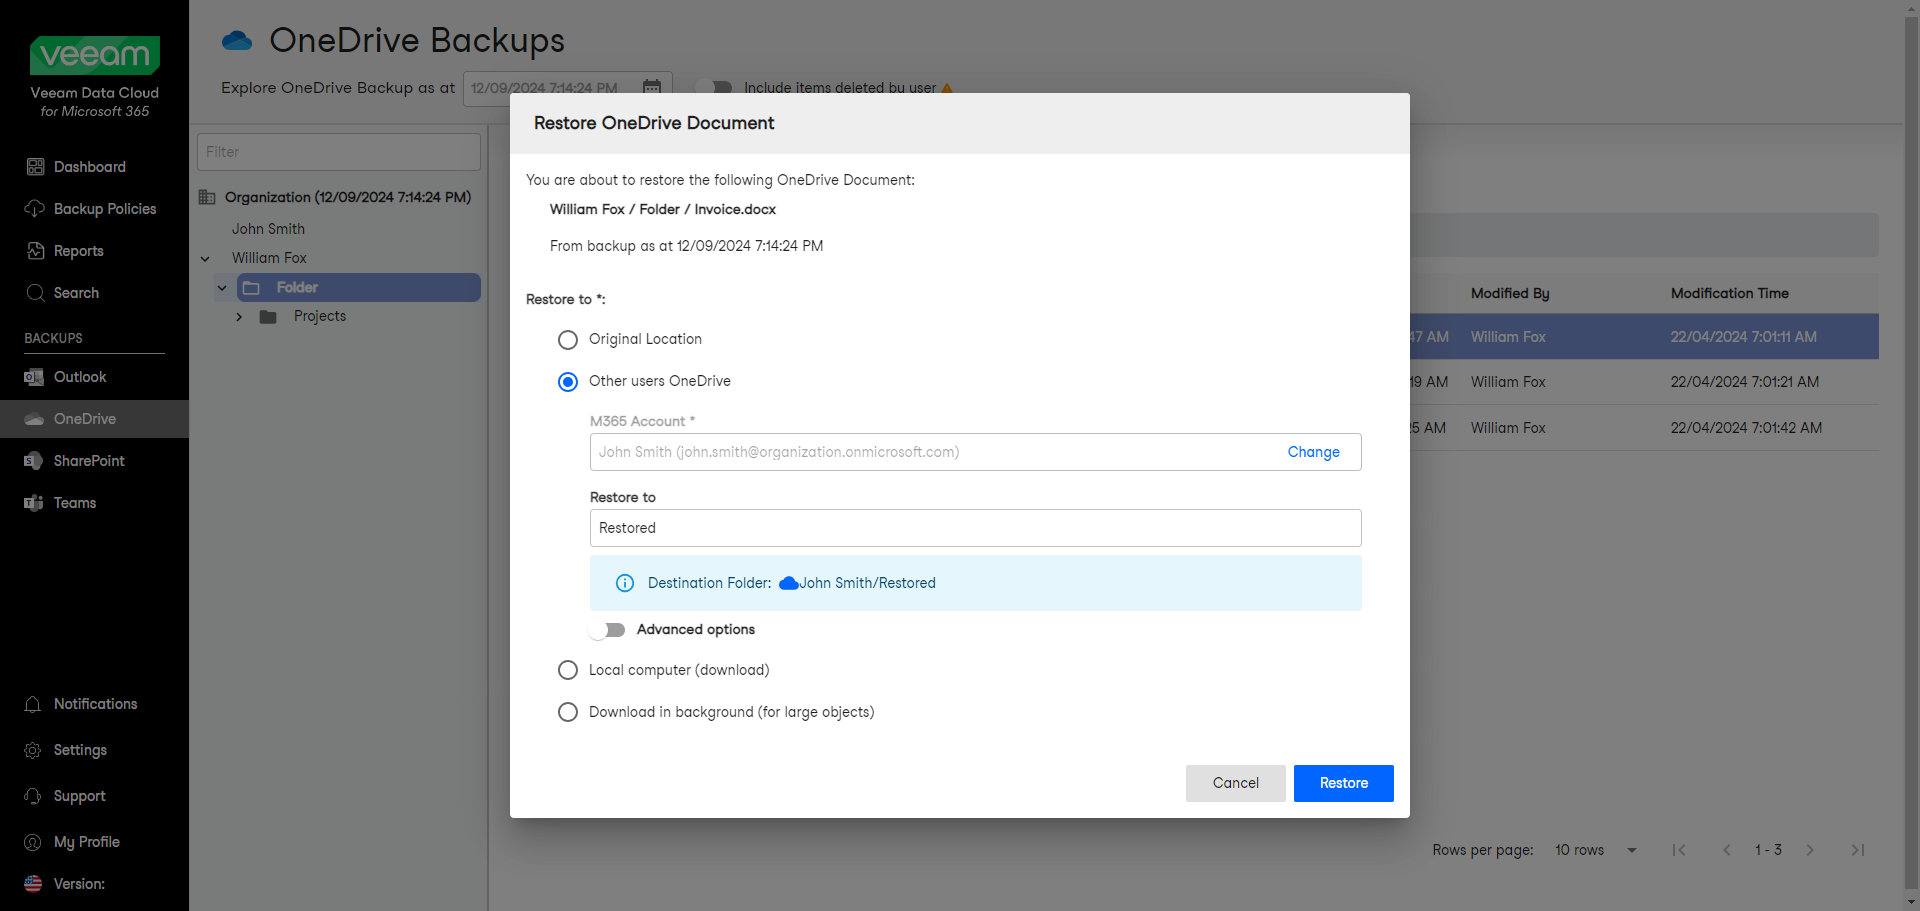
Task: Click the Modification Time column header
Action: tap(1729, 293)
